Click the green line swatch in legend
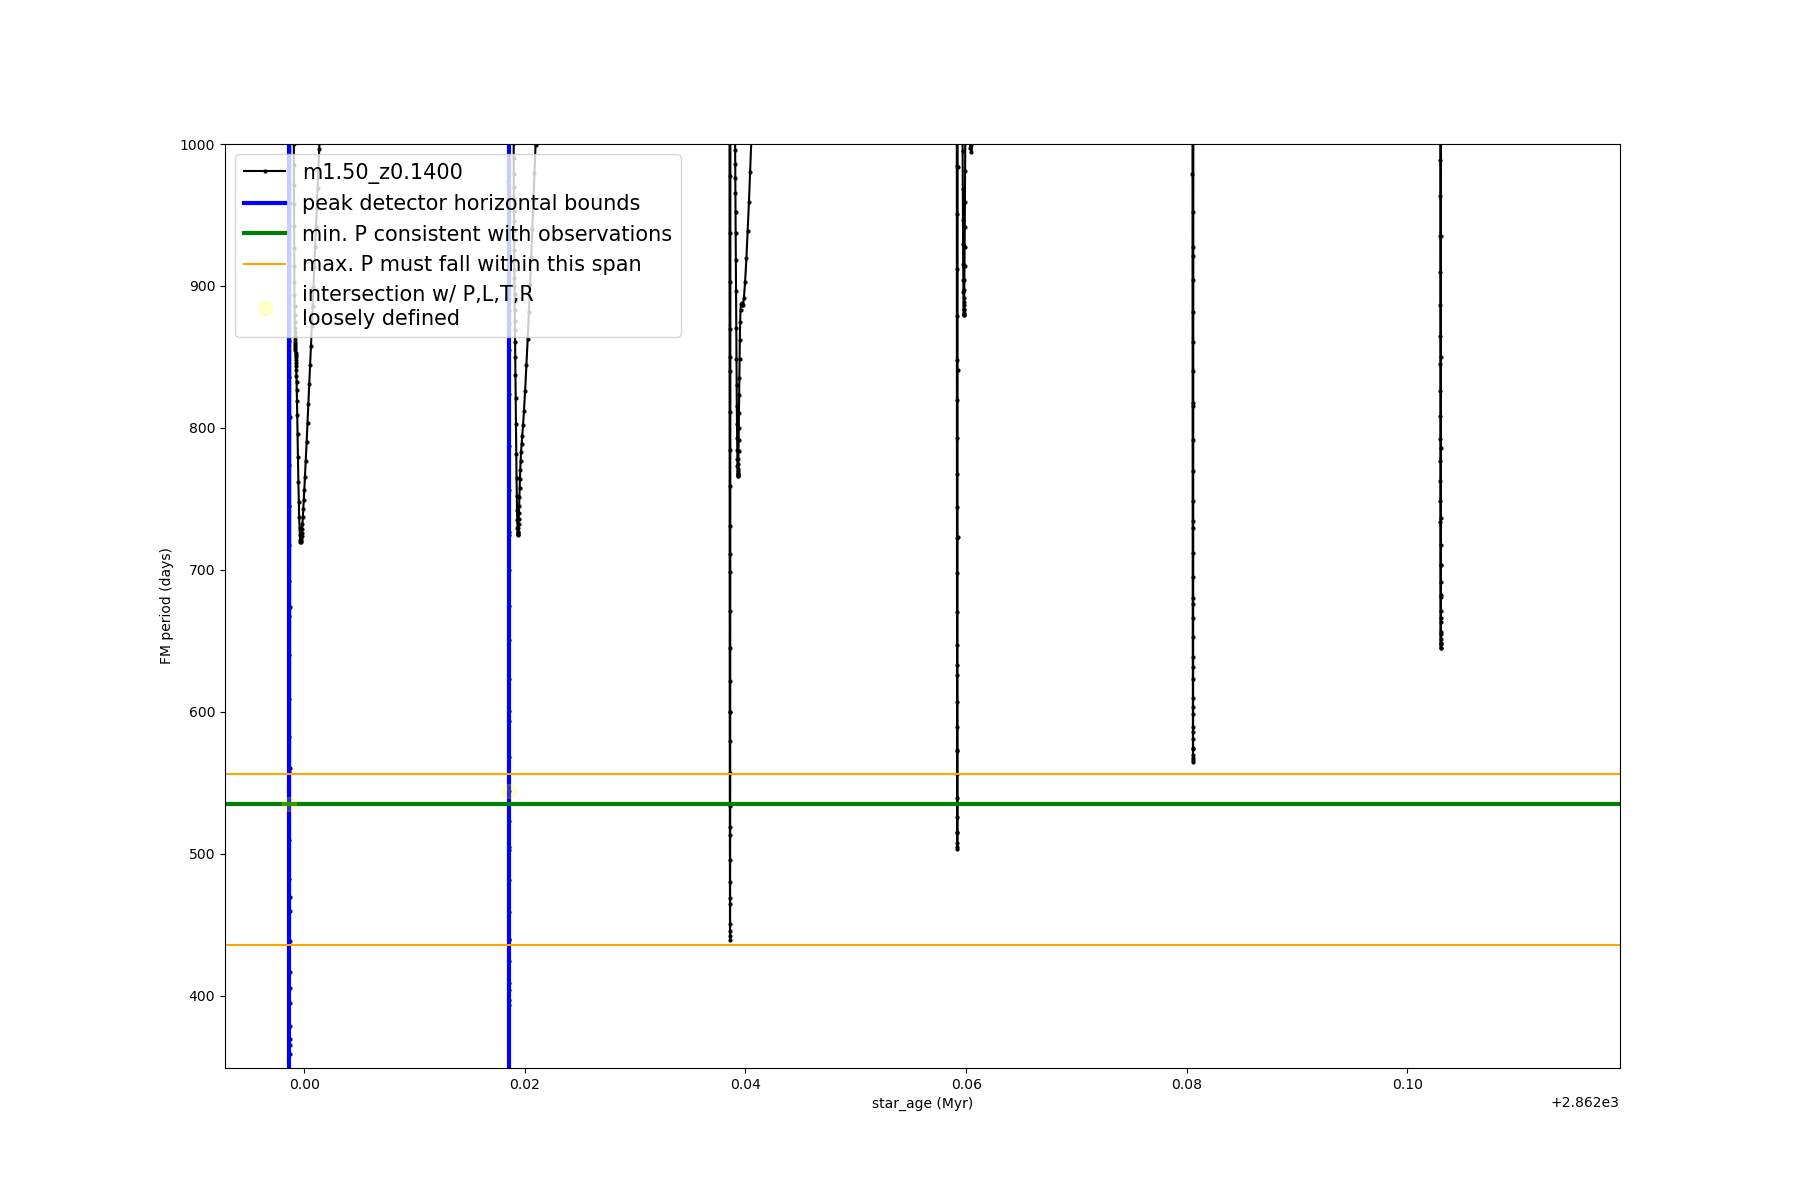Viewport: 1800px width, 1200px height. (x=265, y=234)
